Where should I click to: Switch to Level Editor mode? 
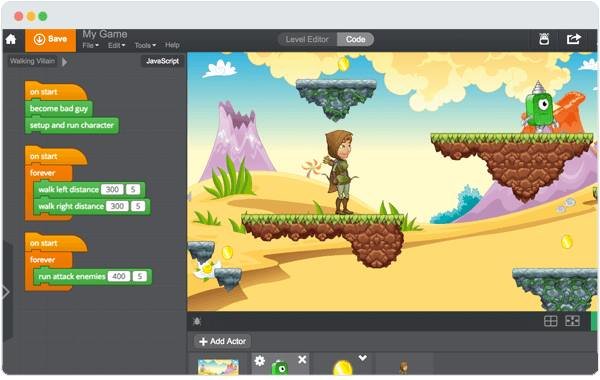(307, 39)
